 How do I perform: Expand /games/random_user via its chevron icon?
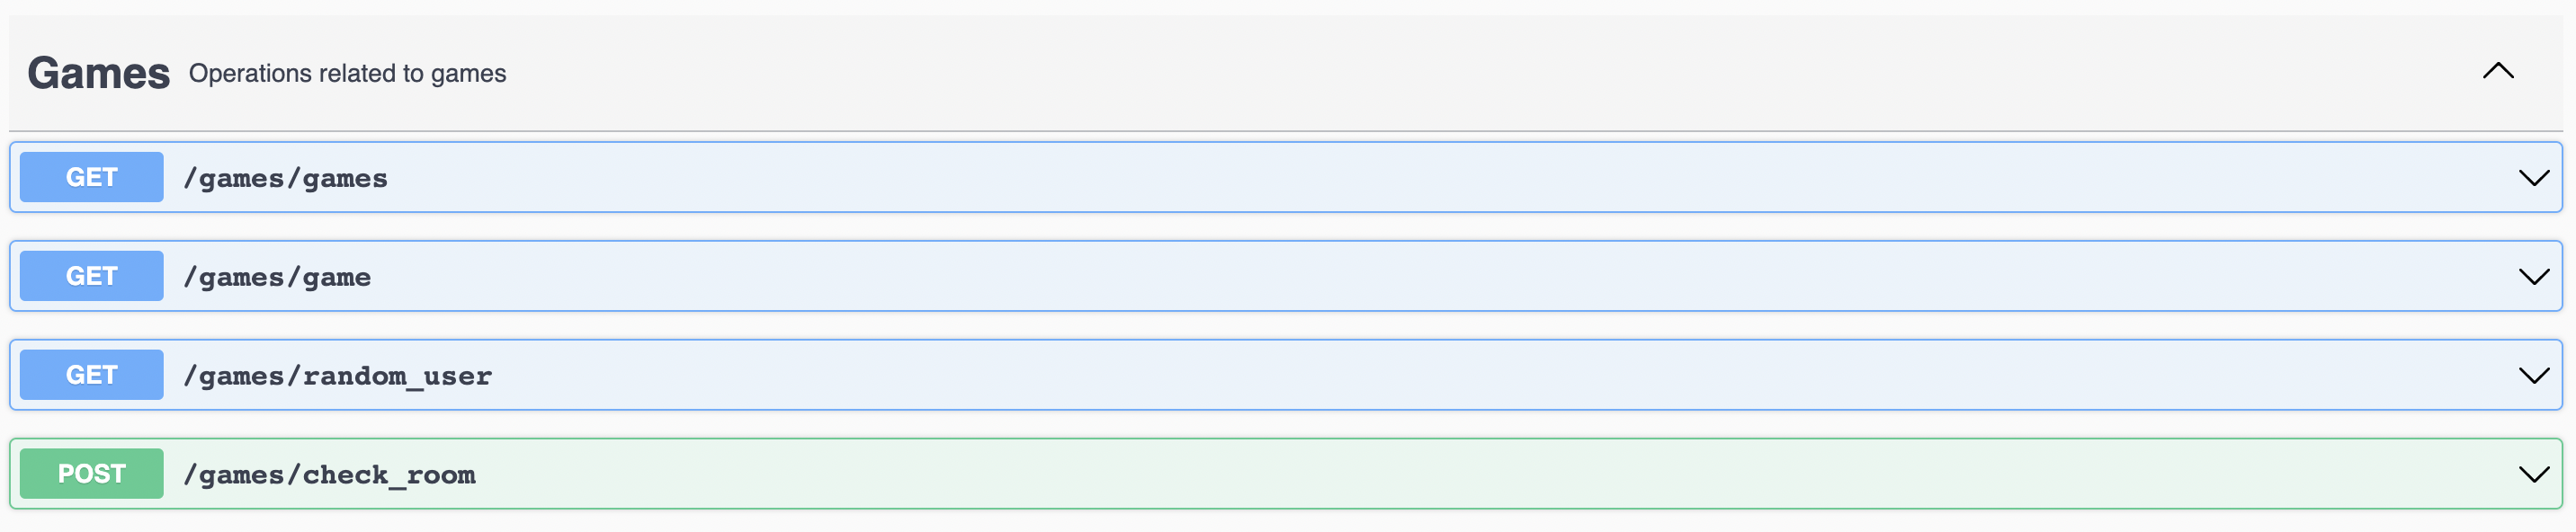click(2533, 376)
